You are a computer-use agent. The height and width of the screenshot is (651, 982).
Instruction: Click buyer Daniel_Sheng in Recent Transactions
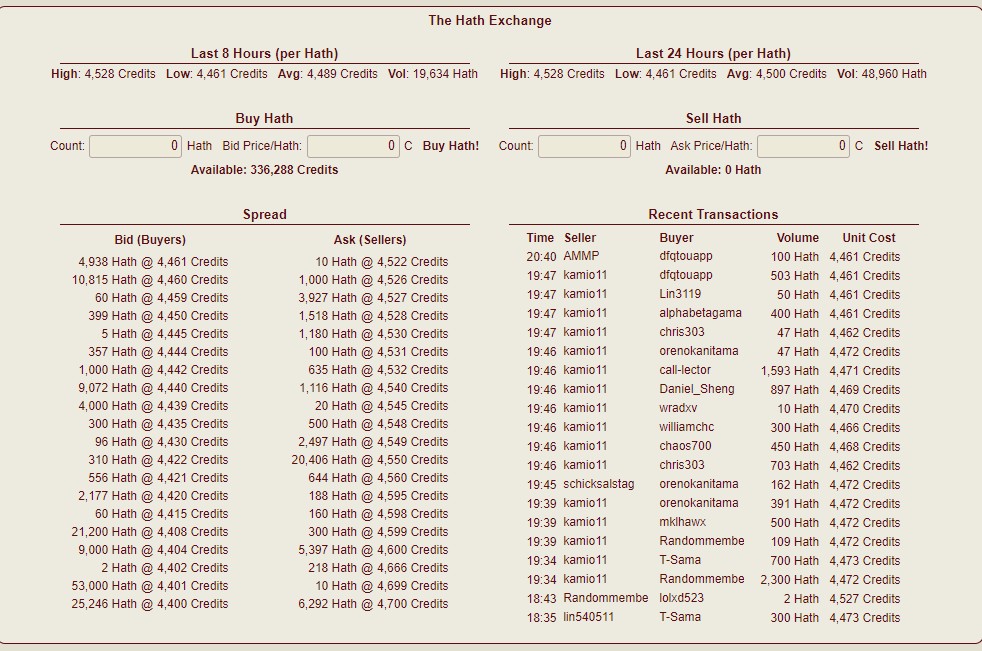pyautogui.click(x=696, y=389)
